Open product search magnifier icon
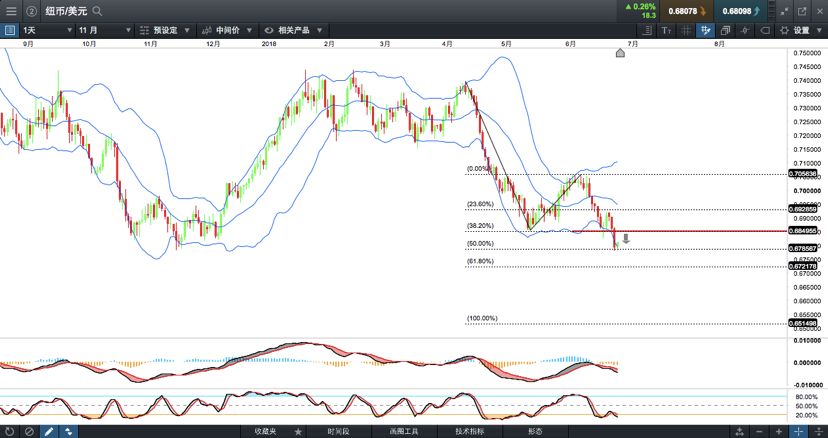Image resolution: width=828 pixels, height=438 pixels. 97,11
